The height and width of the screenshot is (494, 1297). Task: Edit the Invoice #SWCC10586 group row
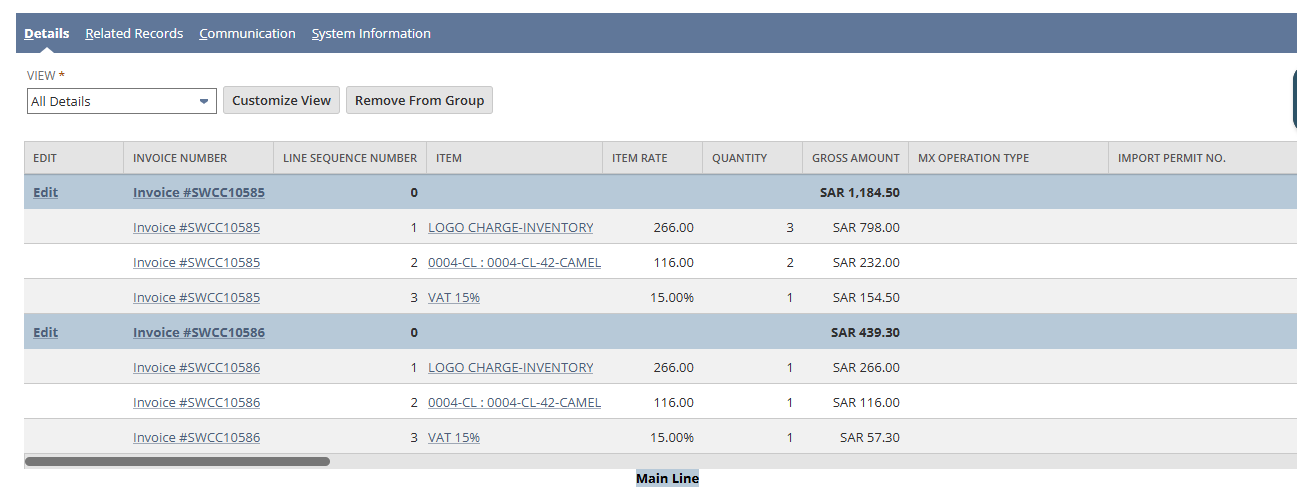pyautogui.click(x=45, y=332)
